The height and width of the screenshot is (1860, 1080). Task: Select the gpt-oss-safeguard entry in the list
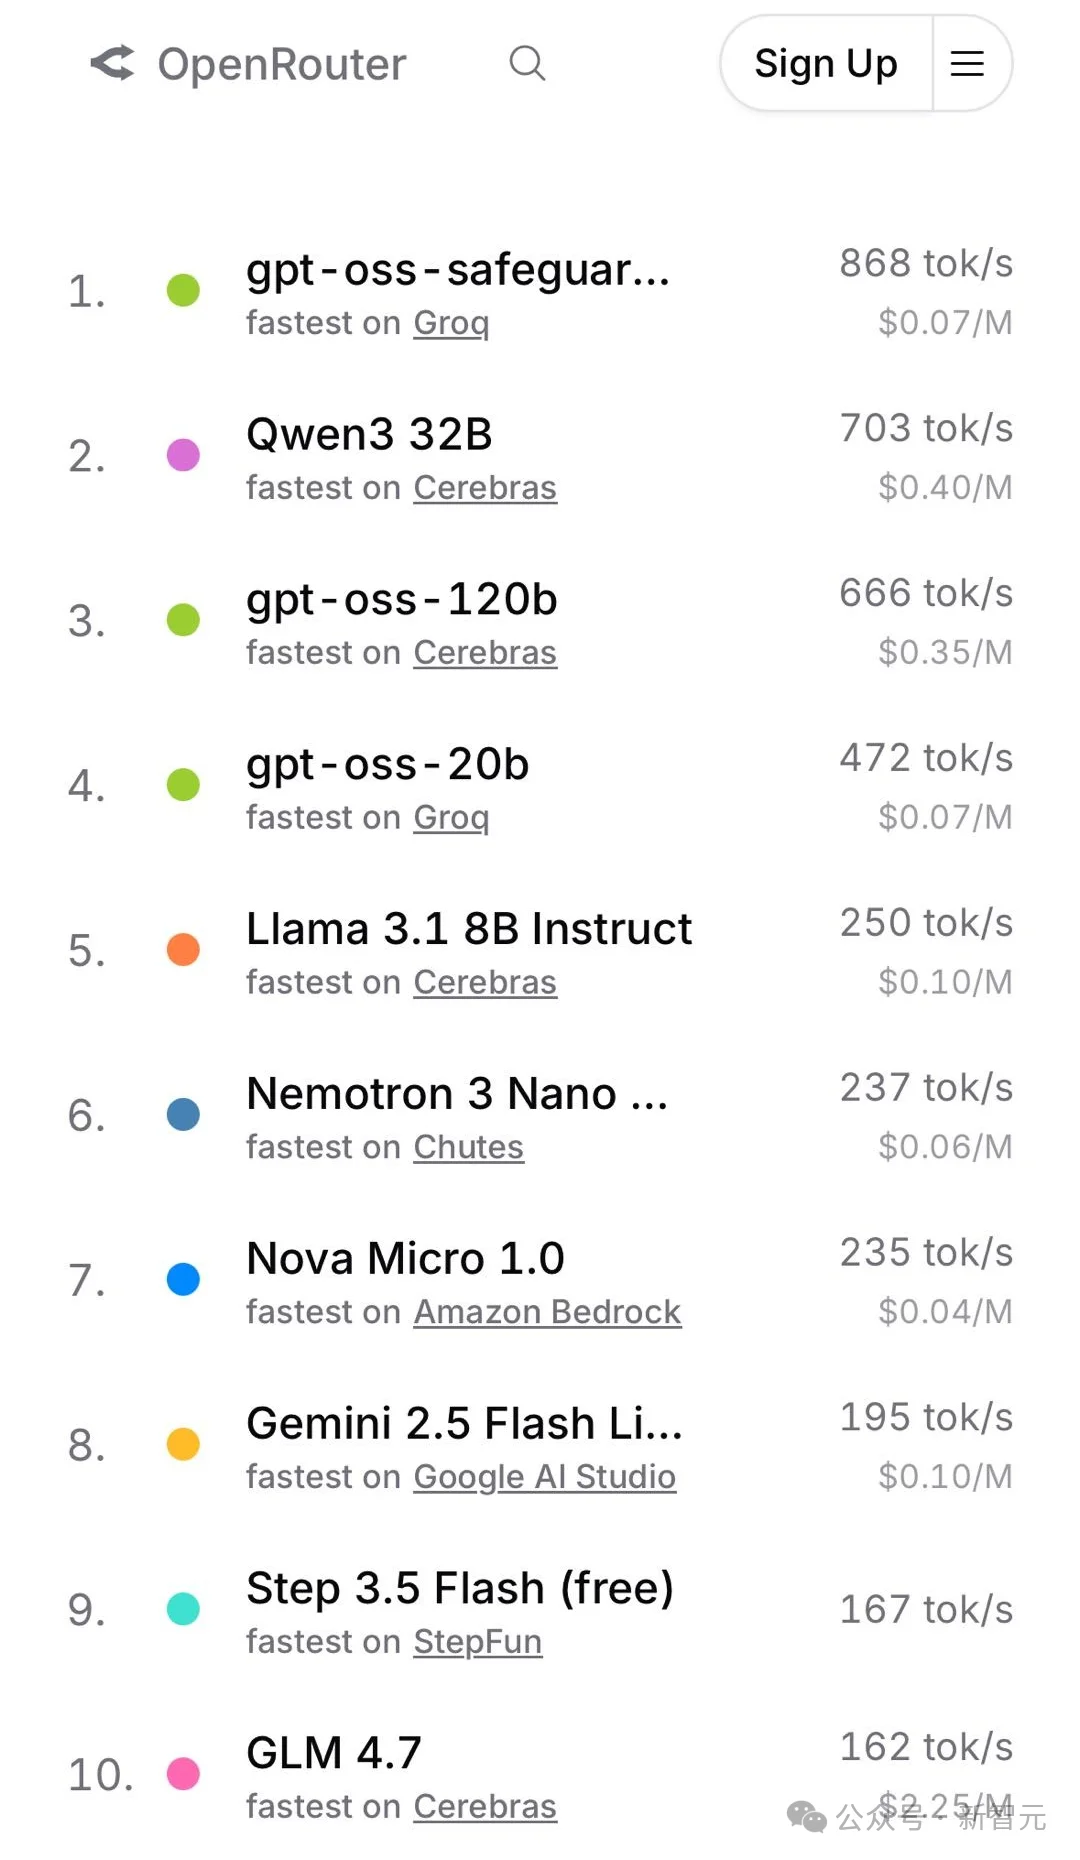coord(459,270)
